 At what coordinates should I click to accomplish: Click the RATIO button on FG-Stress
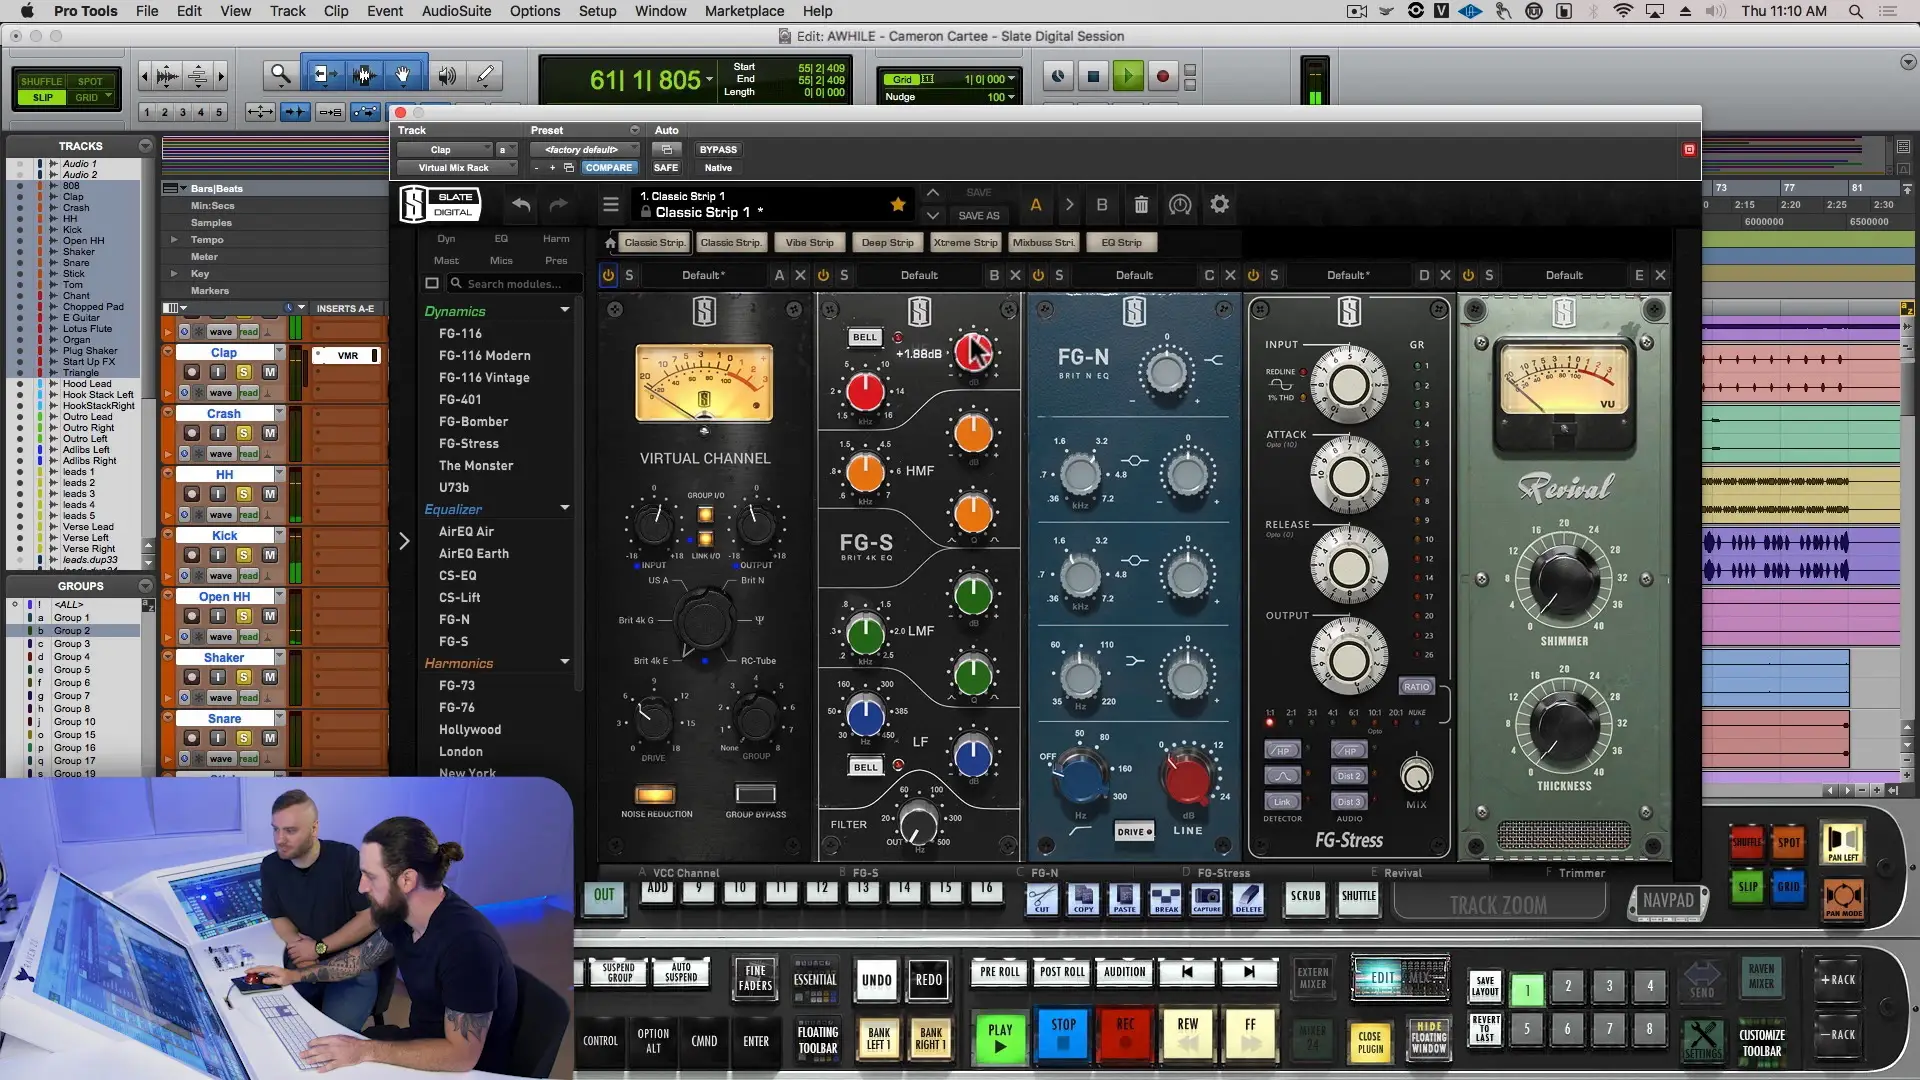tap(1416, 687)
